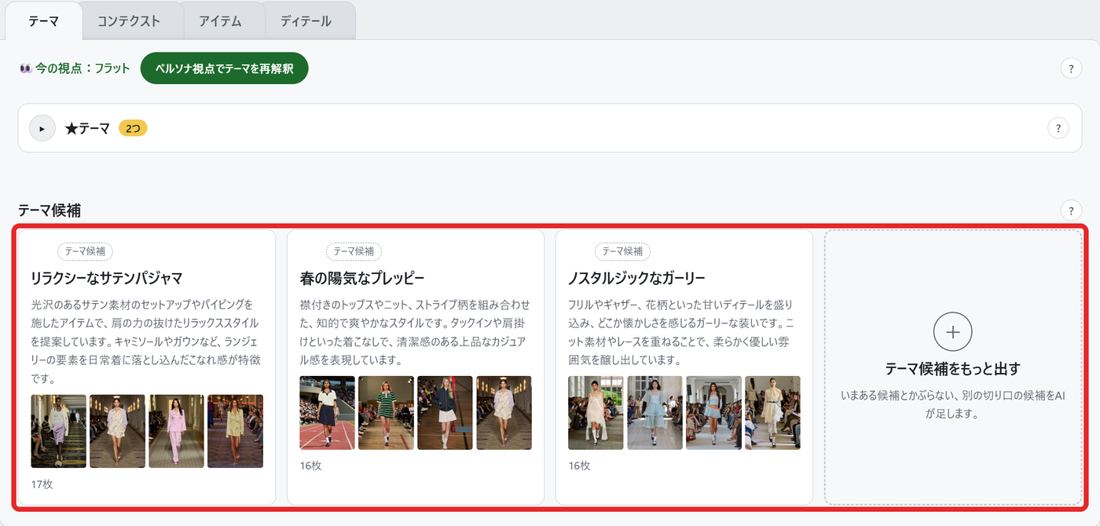Switch to the ディテール tab
Image resolution: width=1100 pixels, height=526 pixels.
pyautogui.click(x=306, y=21)
